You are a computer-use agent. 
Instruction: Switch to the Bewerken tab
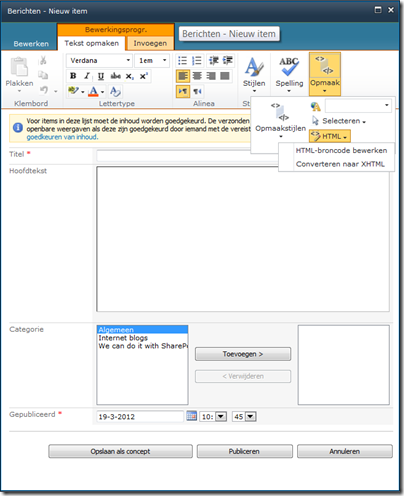pos(31,44)
